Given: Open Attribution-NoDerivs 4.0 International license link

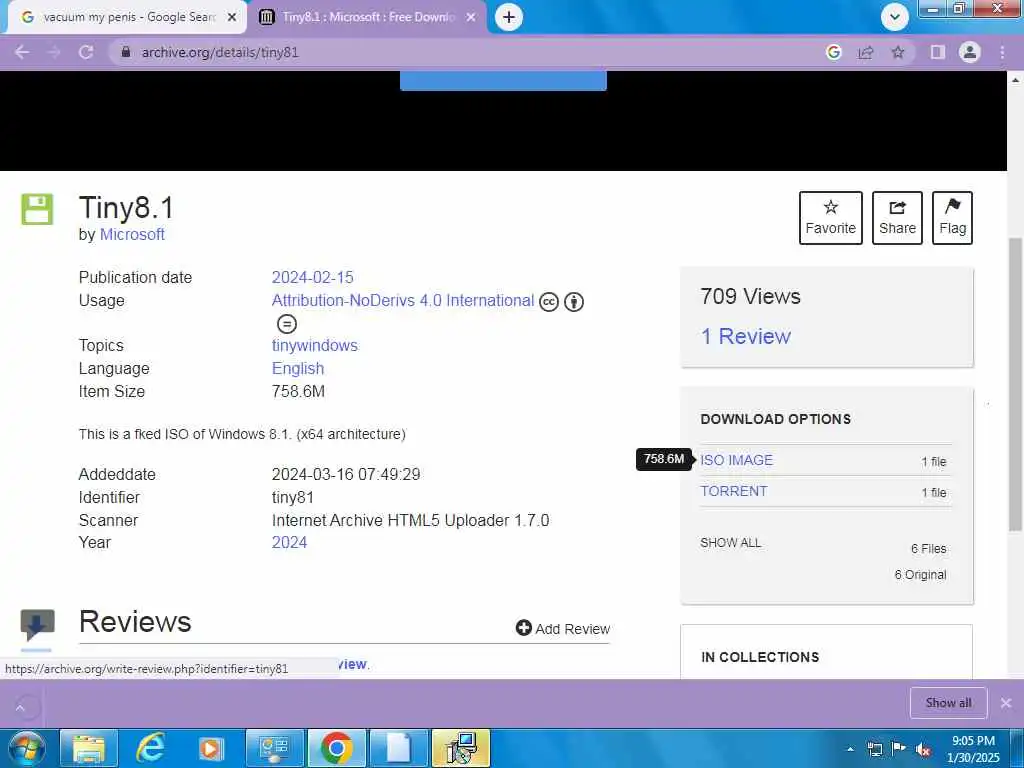Looking at the screenshot, I should click(x=403, y=300).
